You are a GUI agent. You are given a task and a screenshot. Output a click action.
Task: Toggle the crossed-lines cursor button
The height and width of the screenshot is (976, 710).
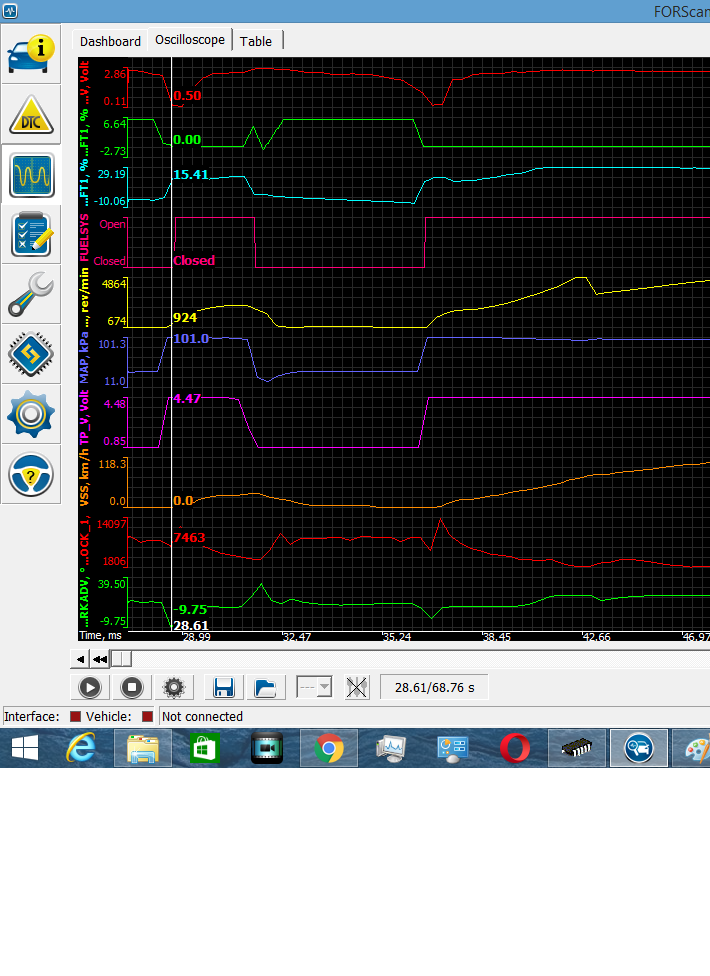point(357,687)
